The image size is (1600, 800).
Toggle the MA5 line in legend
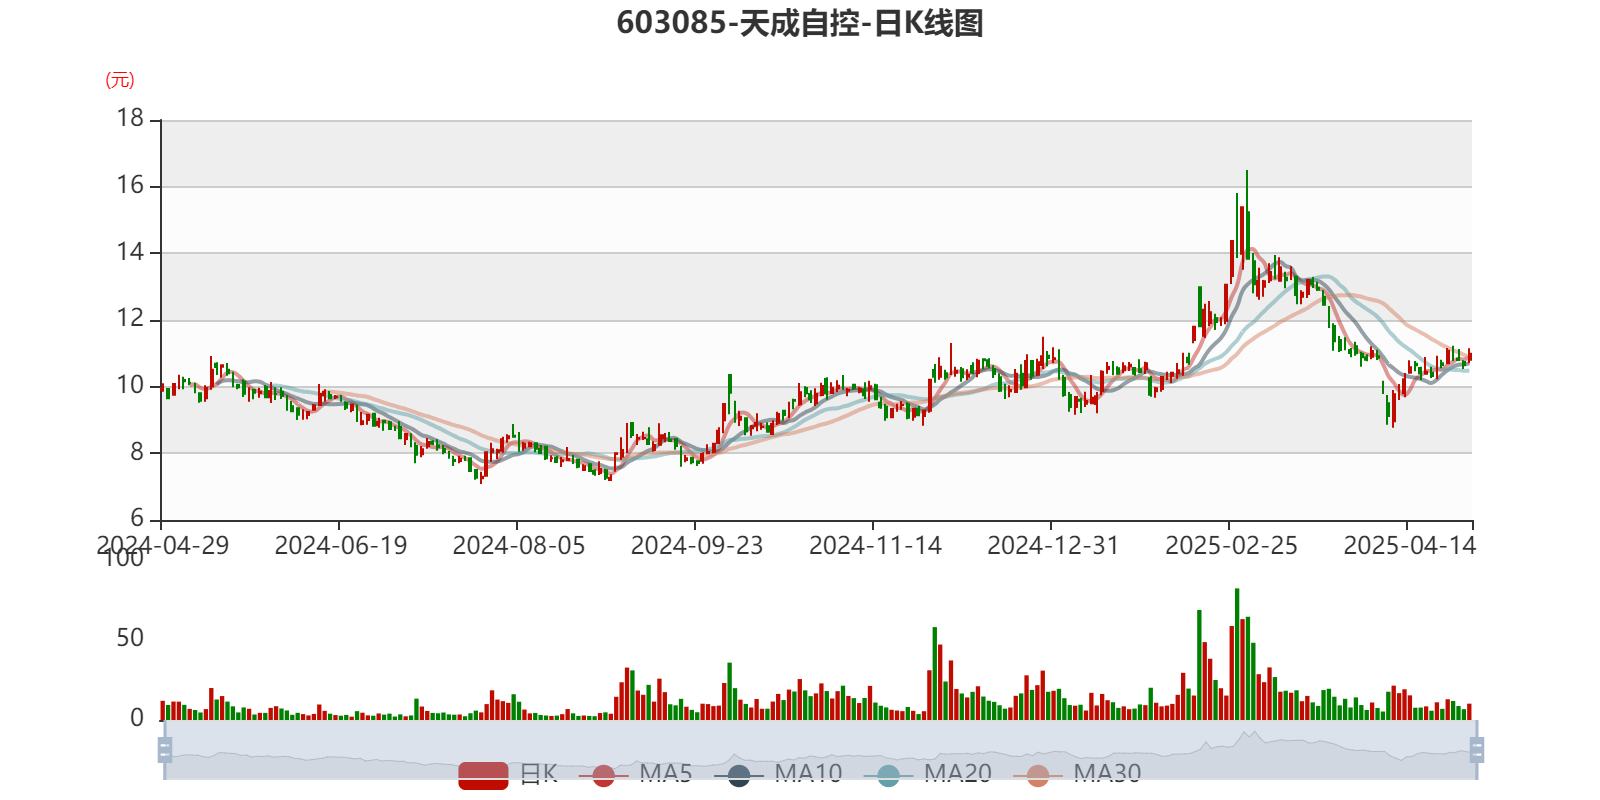coord(635,775)
